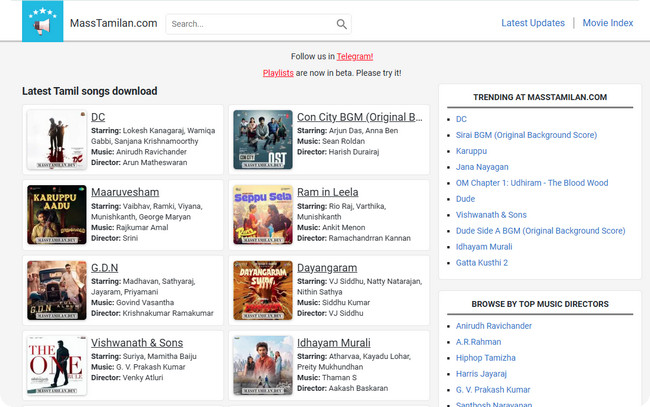Open the Playlists beta link
Viewport: 650px width, 407px height.
[x=278, y=73]
